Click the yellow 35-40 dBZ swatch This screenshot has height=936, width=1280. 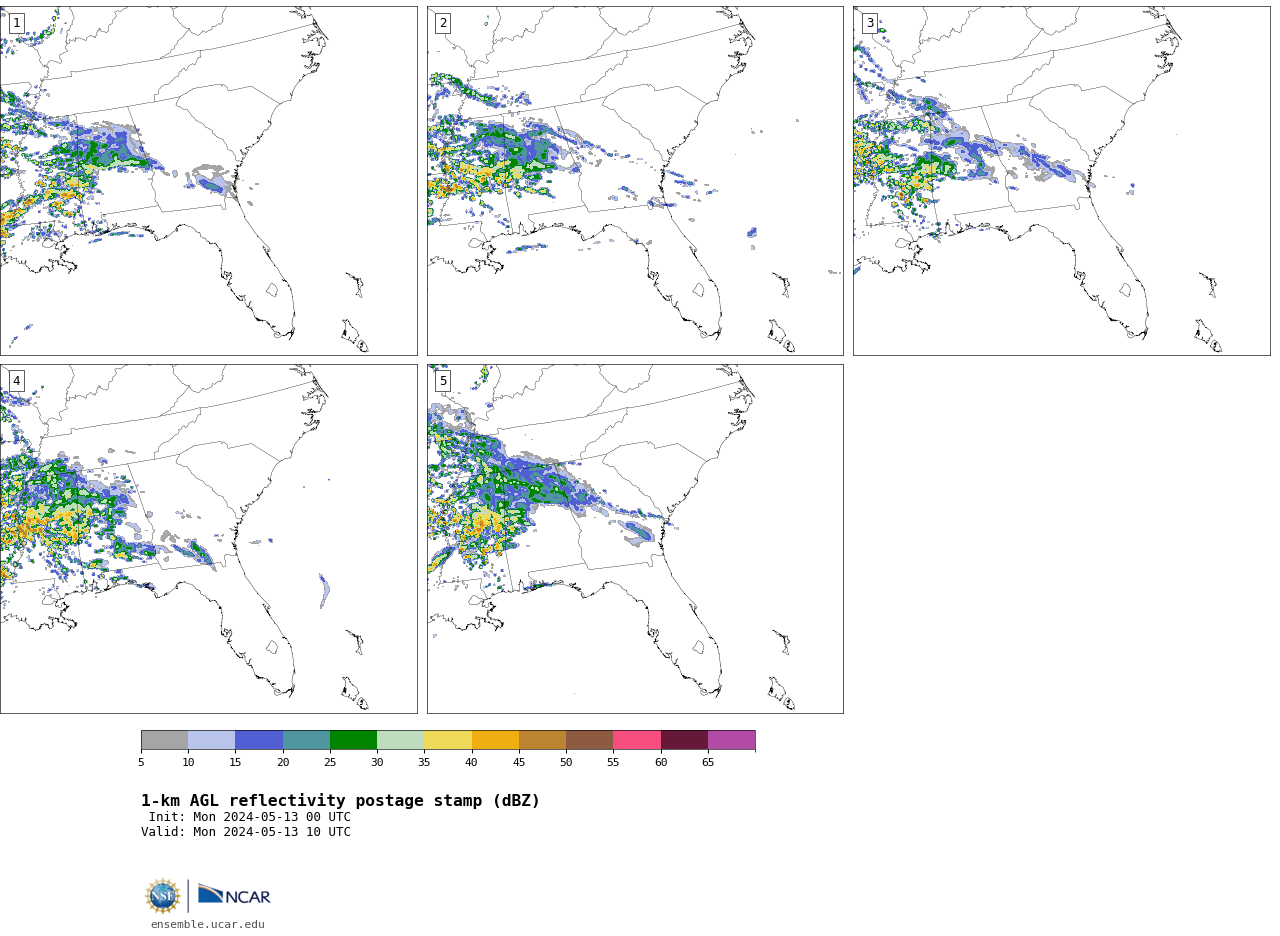[x=448, y=740]
